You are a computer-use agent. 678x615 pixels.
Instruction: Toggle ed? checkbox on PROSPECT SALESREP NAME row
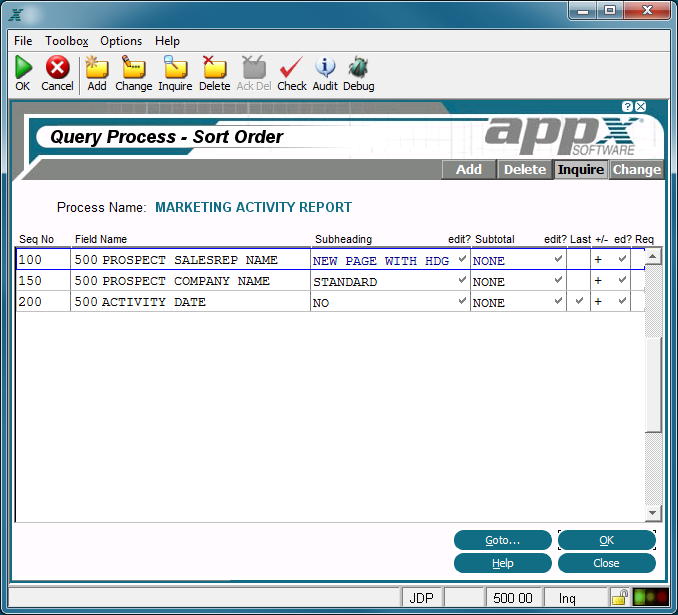tap(622, 259)
